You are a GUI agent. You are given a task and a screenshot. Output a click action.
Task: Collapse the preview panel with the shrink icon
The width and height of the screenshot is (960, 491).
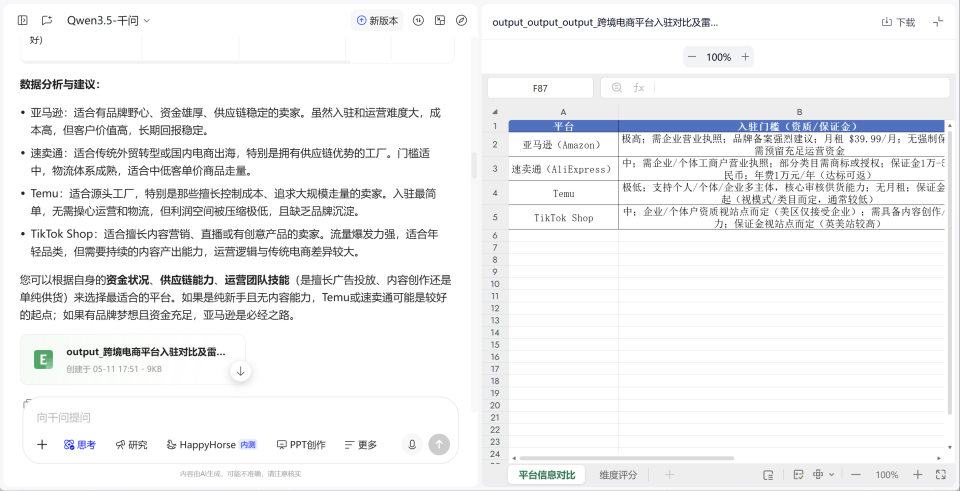938,22
